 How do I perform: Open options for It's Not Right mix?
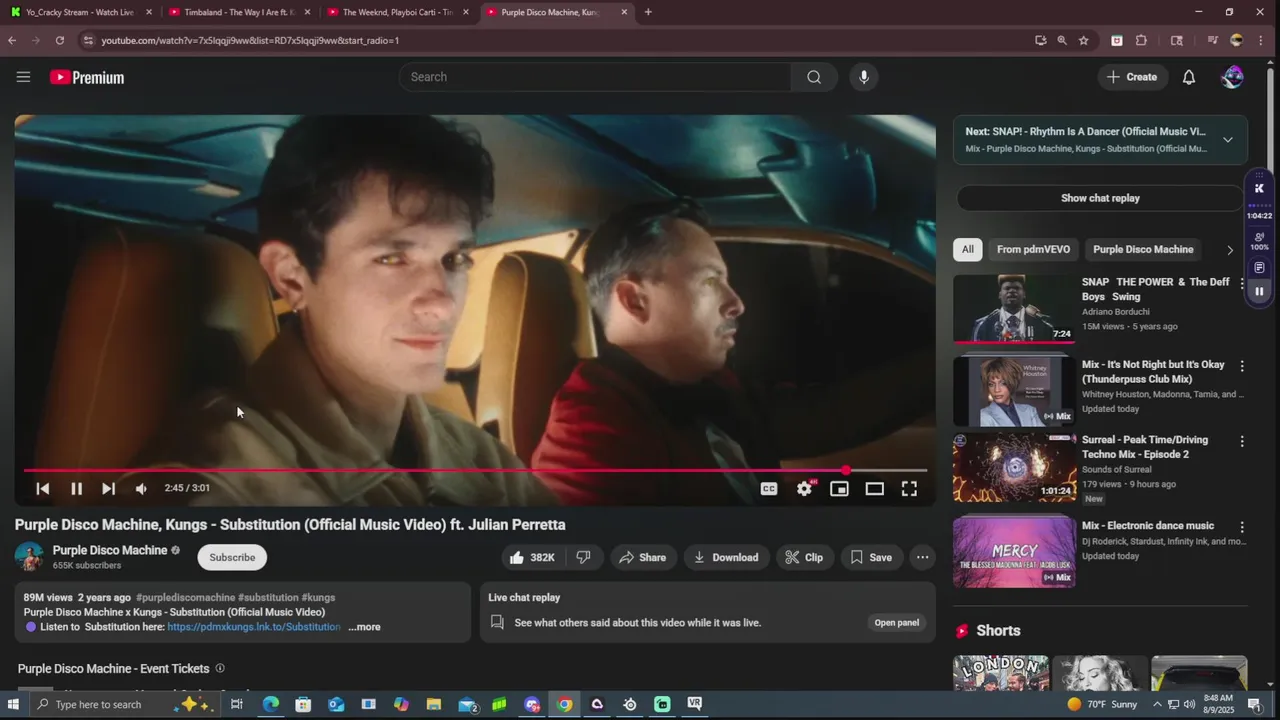[1242, 366]
